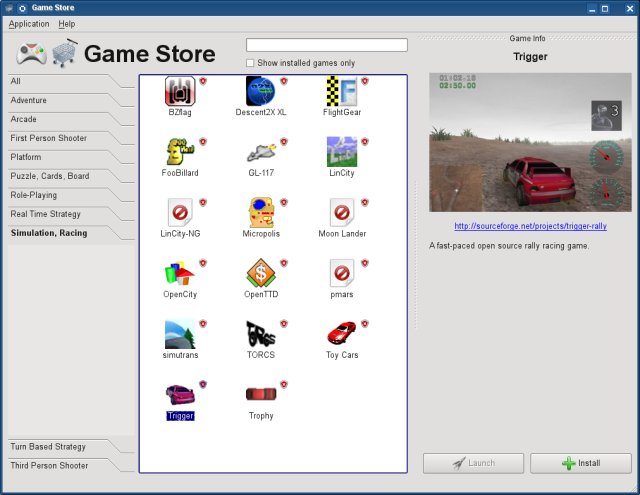This screenshot has width=640, height=495.
Task: Pick the Toy Cars game icon
Action: pos(341,333)
